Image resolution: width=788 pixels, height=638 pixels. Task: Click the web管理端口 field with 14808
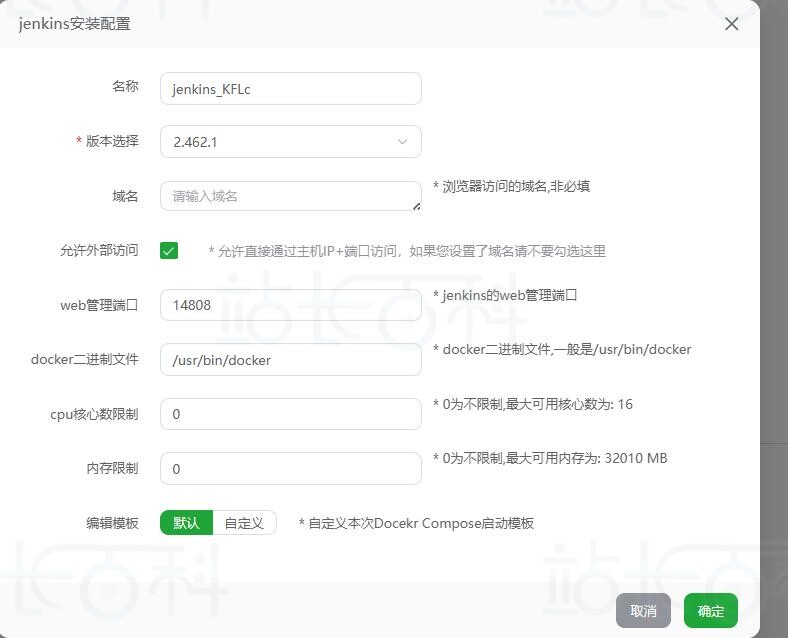tap(290, 305)
